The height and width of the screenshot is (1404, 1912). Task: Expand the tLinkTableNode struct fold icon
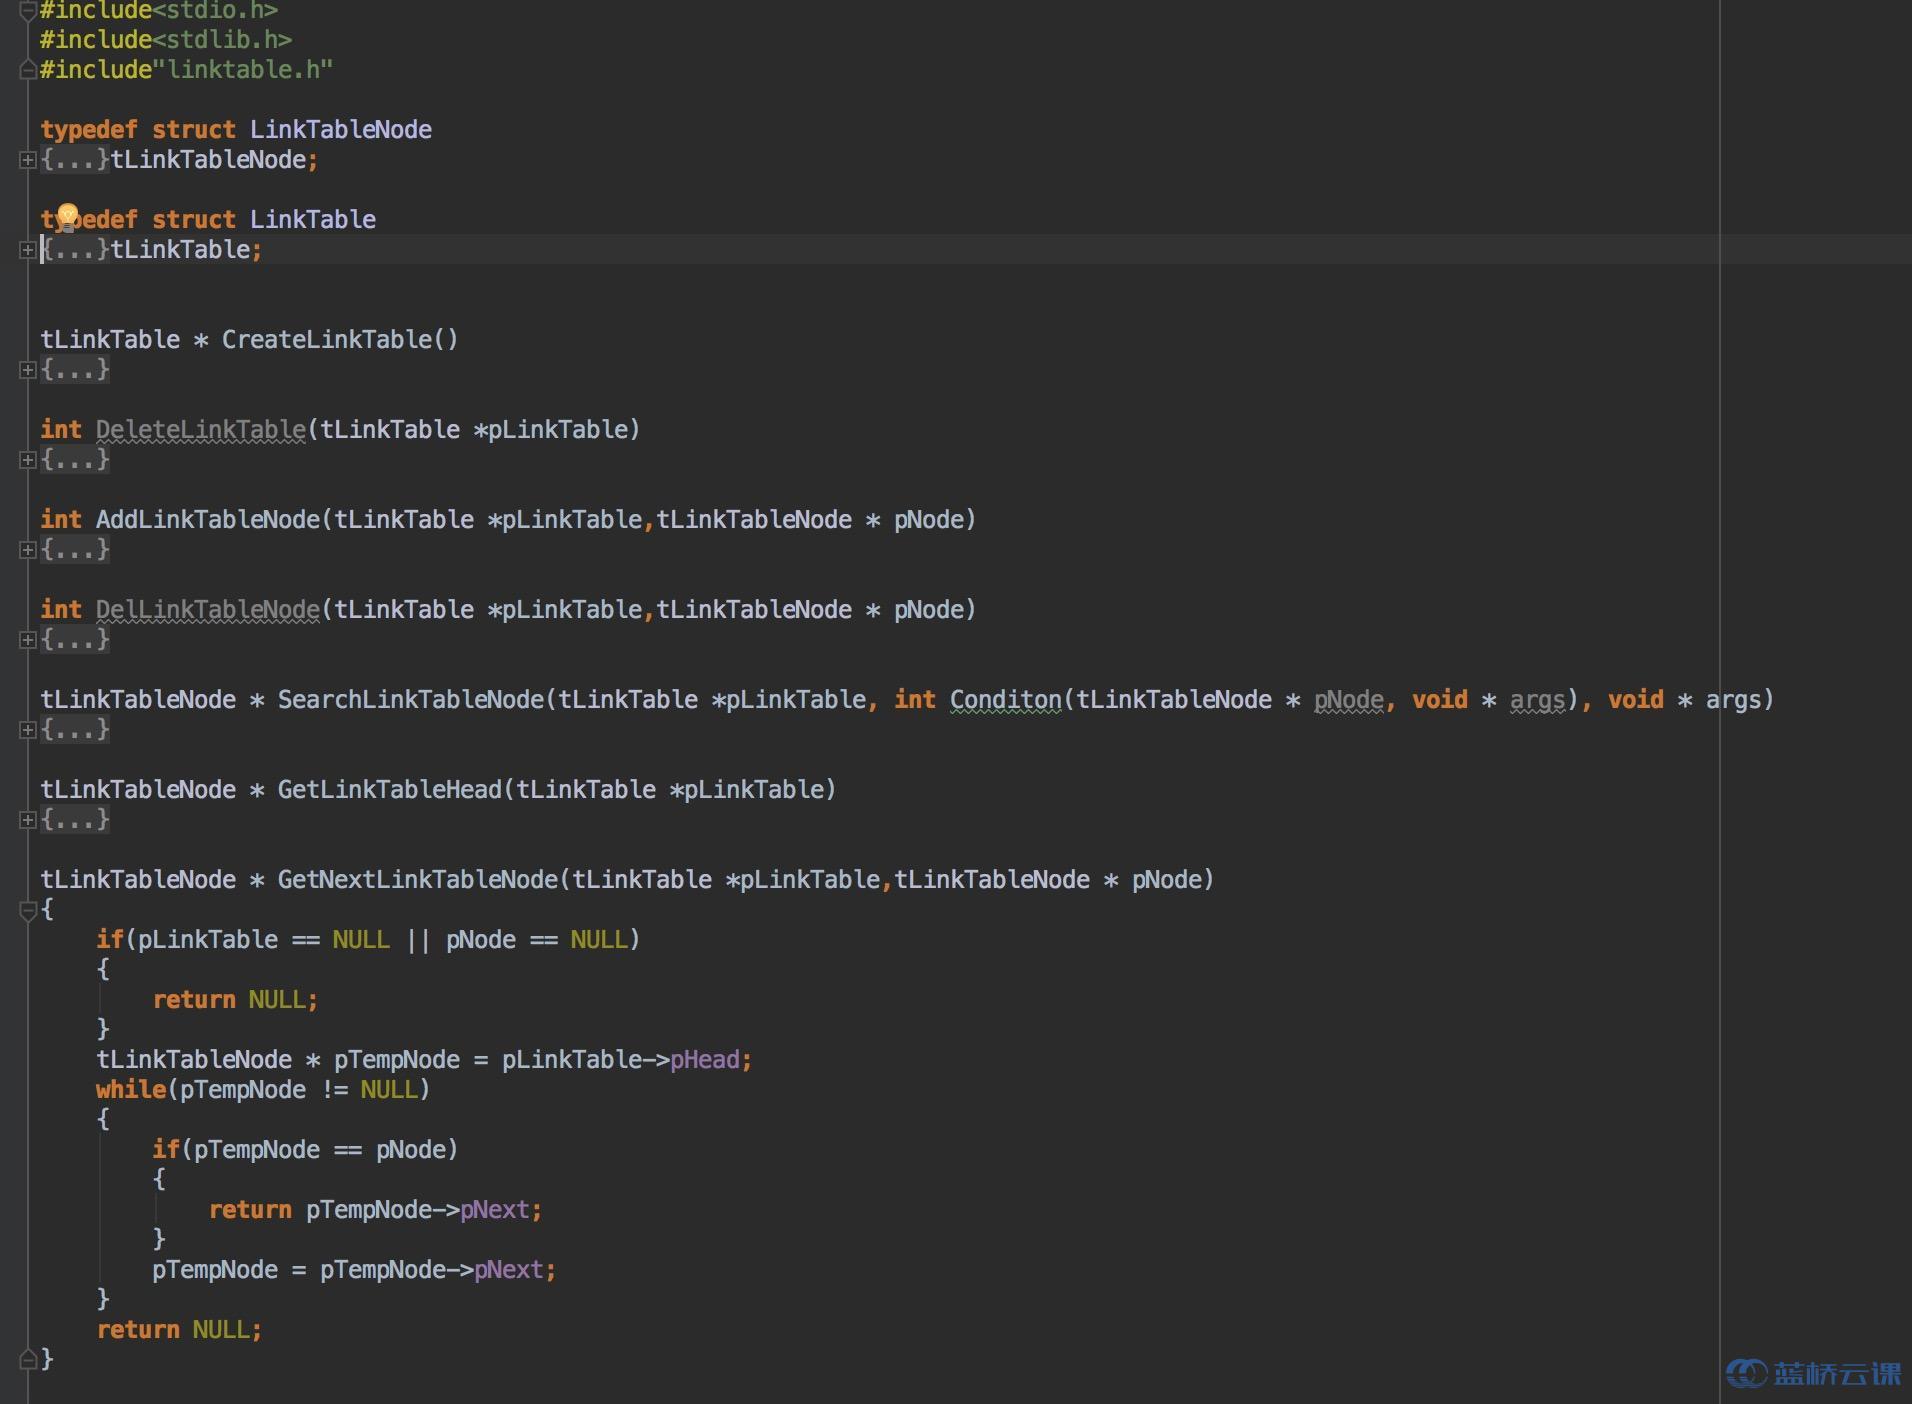click(28, 160)
